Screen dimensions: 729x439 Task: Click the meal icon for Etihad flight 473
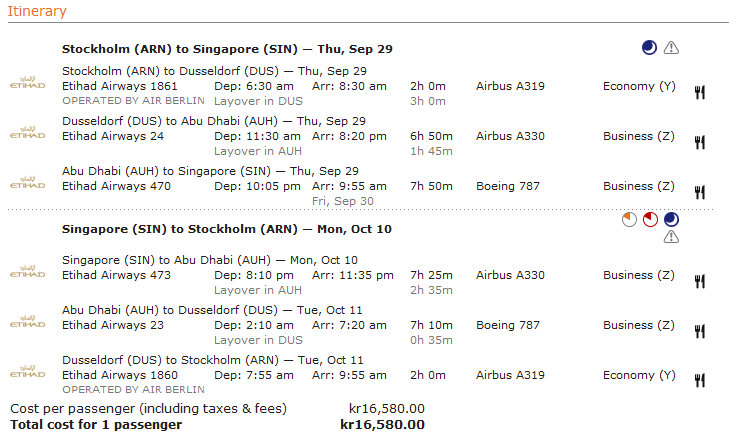click(x=700, y=281)
